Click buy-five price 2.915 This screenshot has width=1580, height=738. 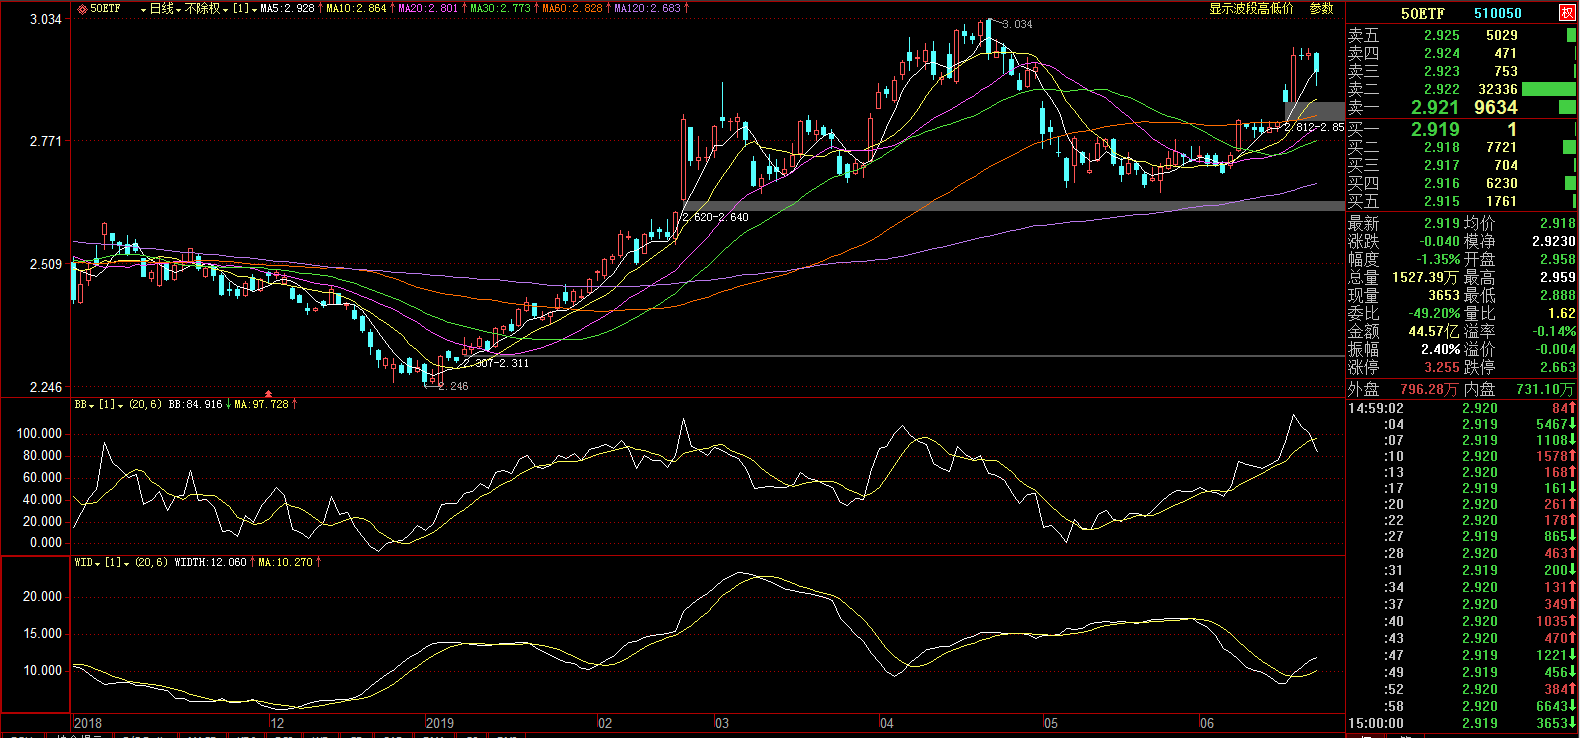(x=1442, y=201)
